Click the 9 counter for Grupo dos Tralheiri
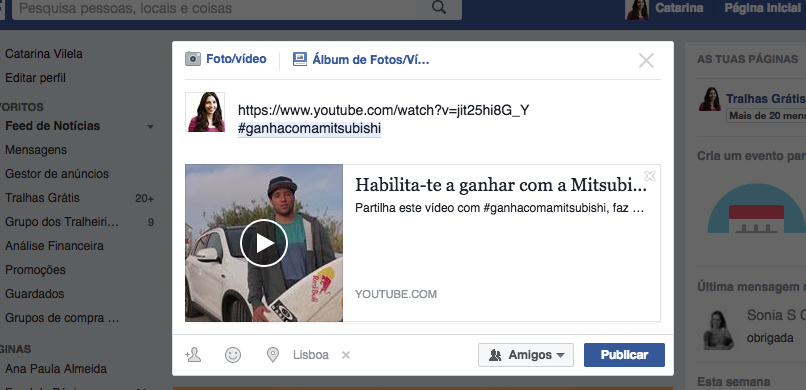This screenshot has height=390, width=806. coord(151,222)
